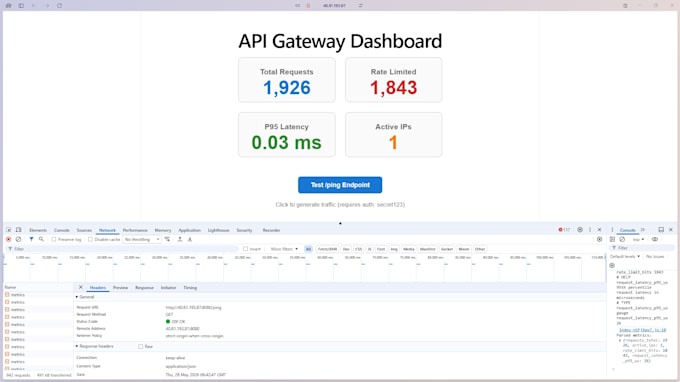The height and width of the screenshot is (382, 680).
Task: Switch to the Elements tab
Action: [x=38, y=230]
